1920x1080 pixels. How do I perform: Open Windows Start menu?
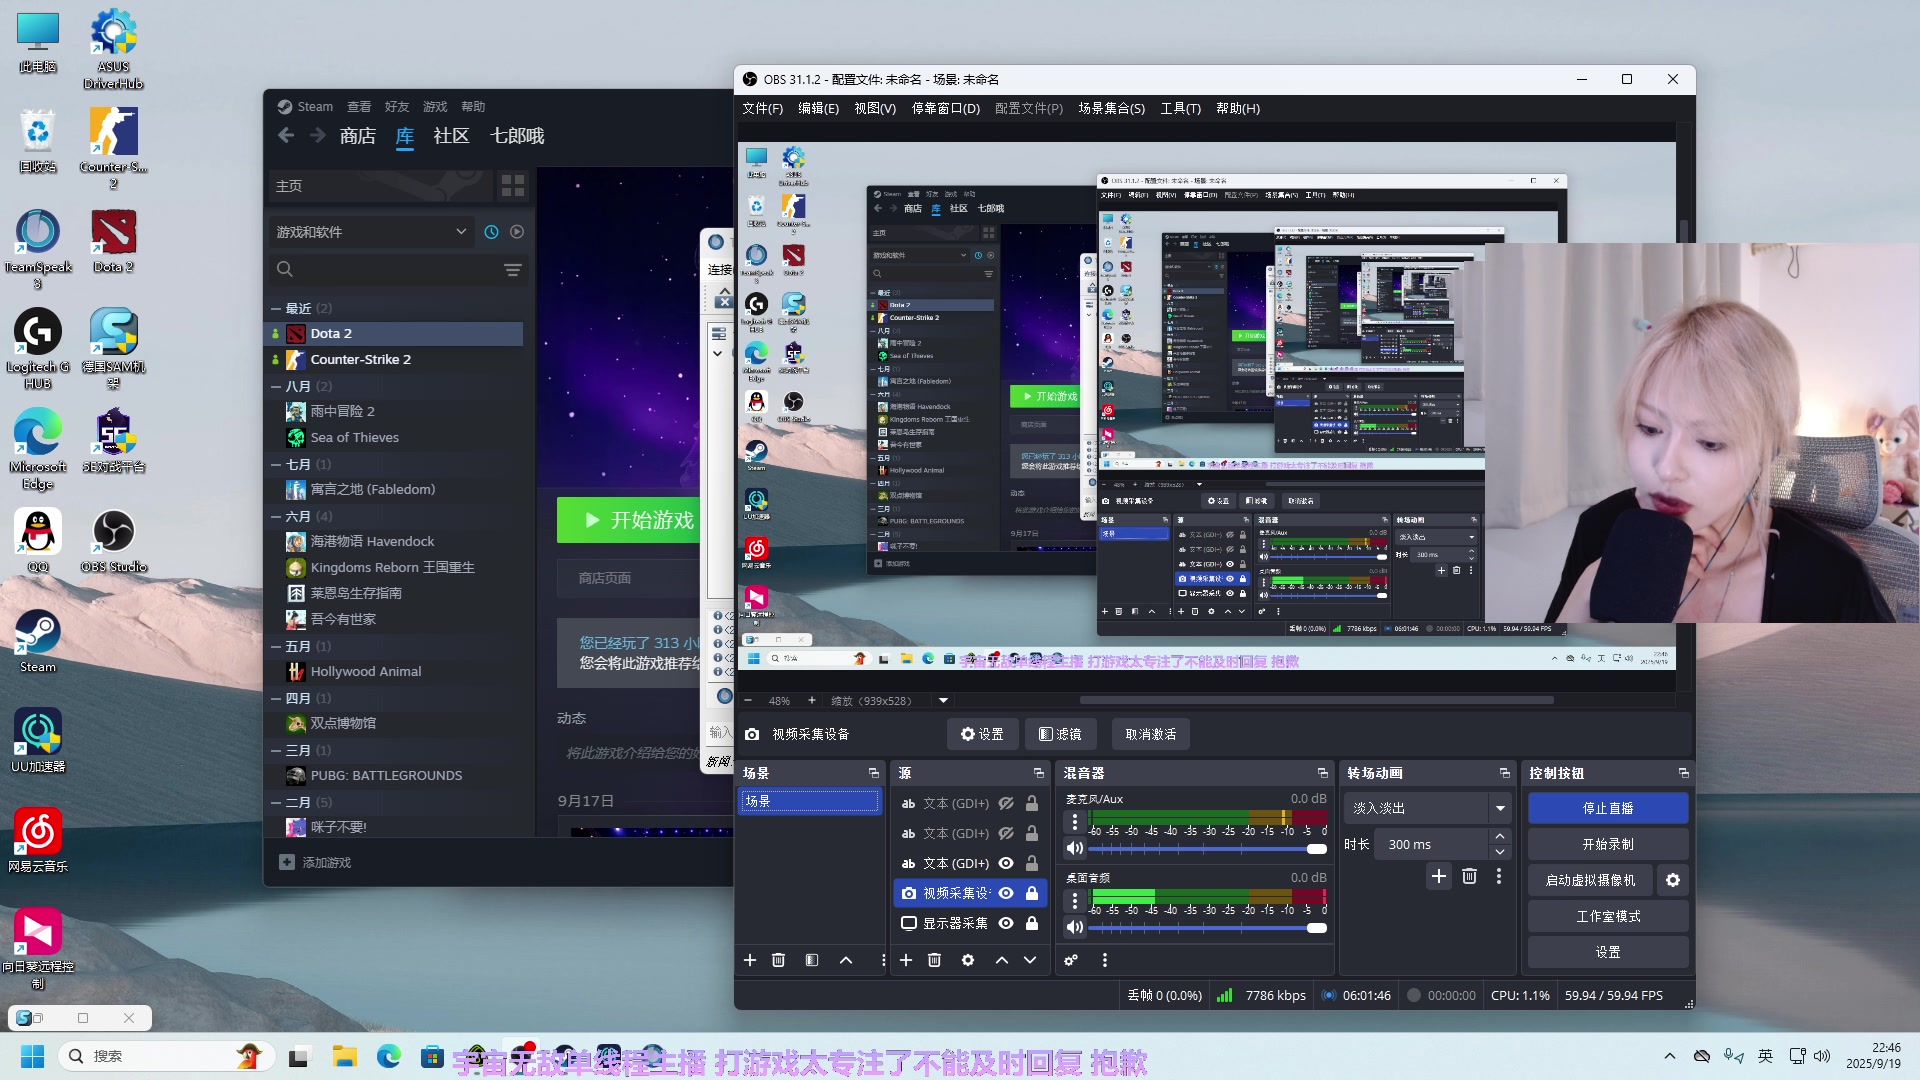click(33, 1056)
